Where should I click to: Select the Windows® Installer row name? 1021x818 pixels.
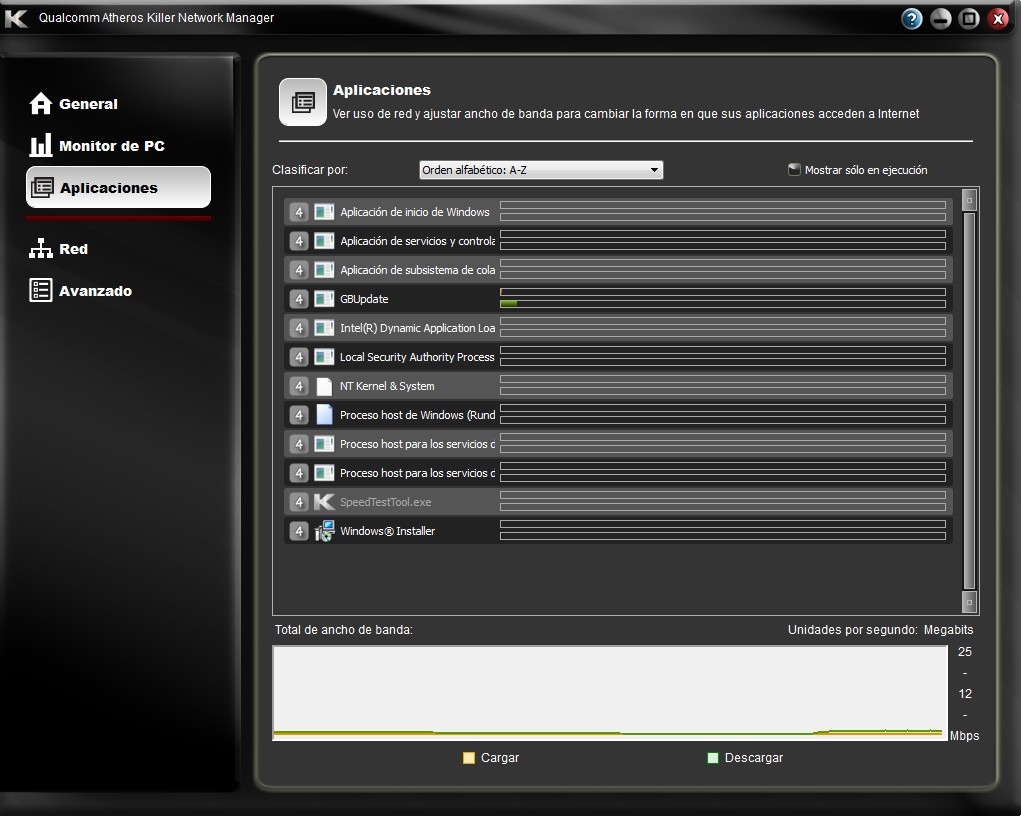click(x=387, y=531)
